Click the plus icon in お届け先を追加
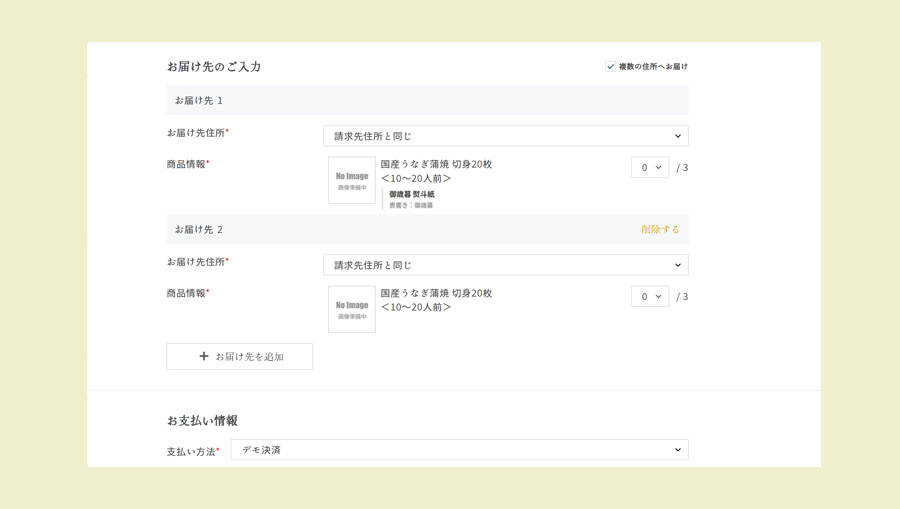This screenshot has width=900, height=509. [x=204, y=357]
